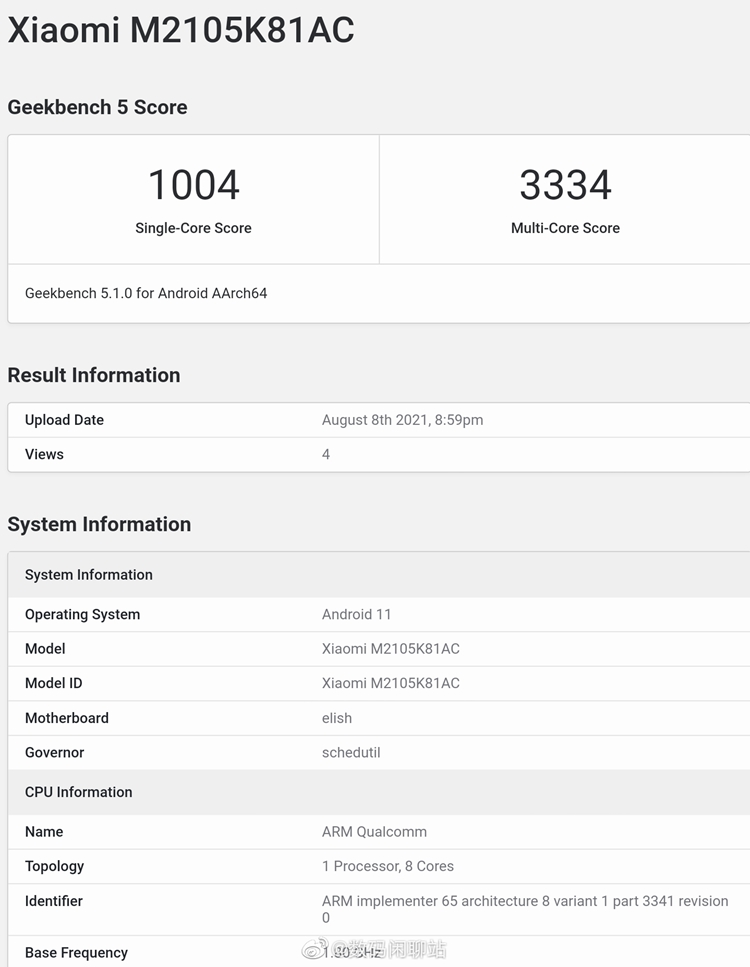Click the multi-core score value 3334
Screen dimensions: 750x967
566,184
